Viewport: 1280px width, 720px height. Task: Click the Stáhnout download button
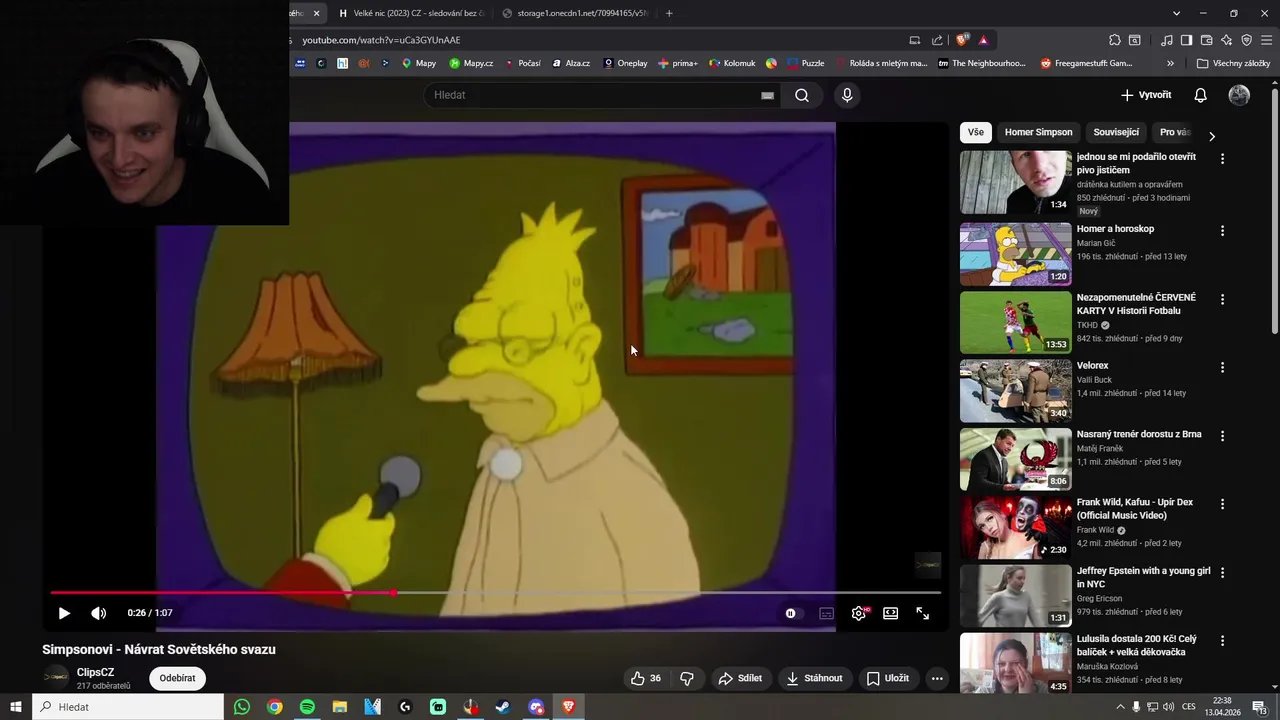click(813, 678)
